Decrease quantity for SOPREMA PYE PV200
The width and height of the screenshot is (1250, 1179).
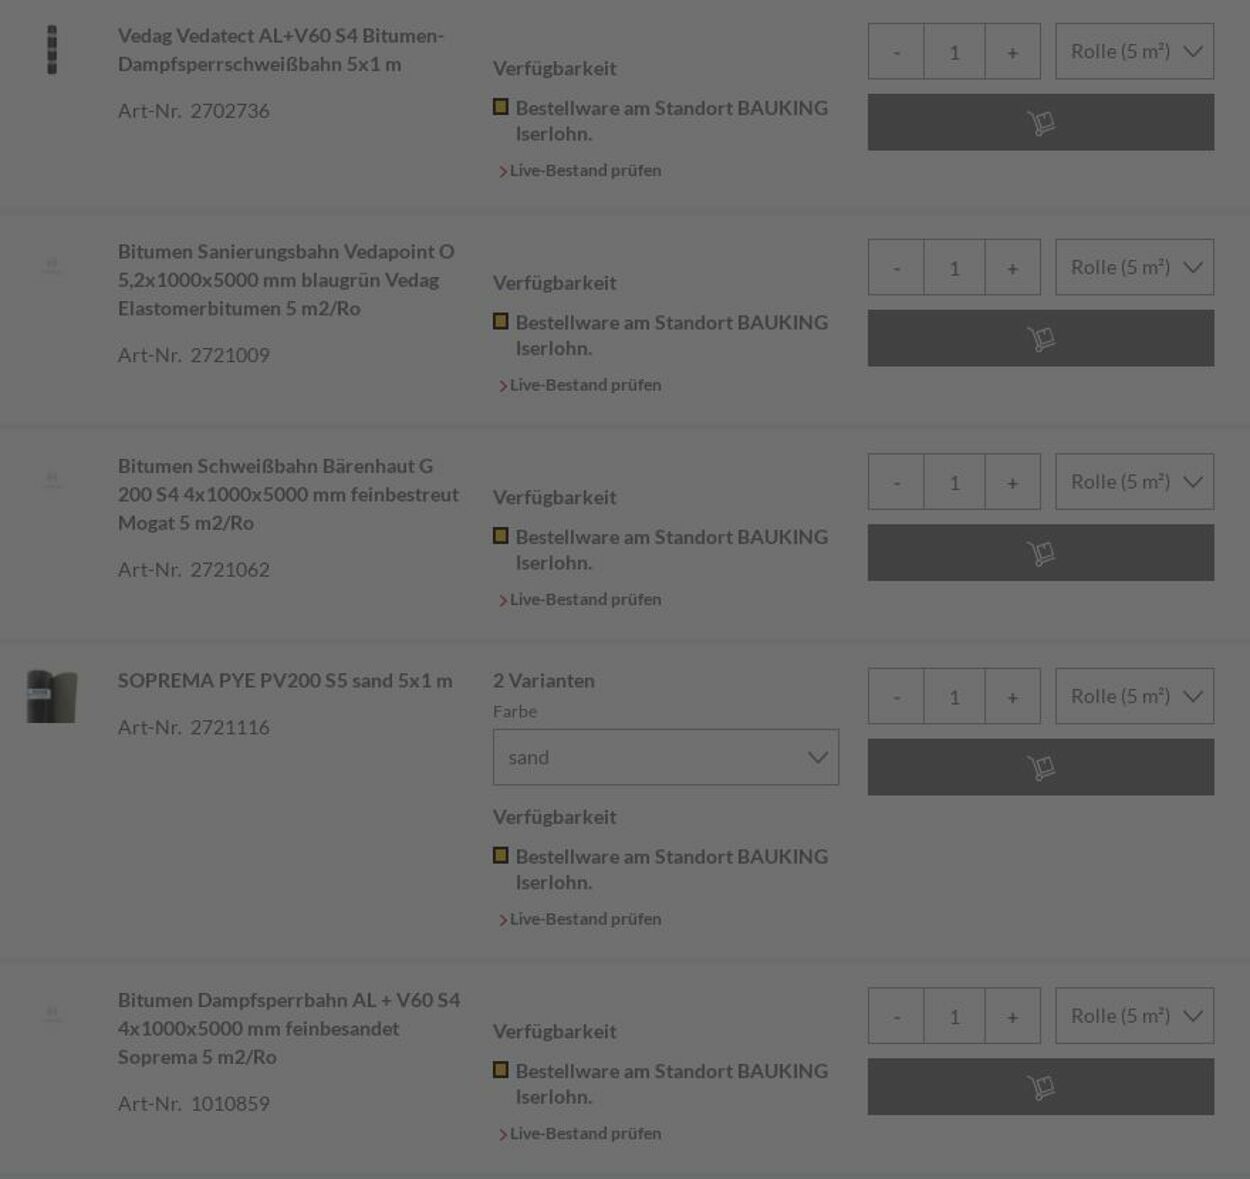(x=896, y=696)
